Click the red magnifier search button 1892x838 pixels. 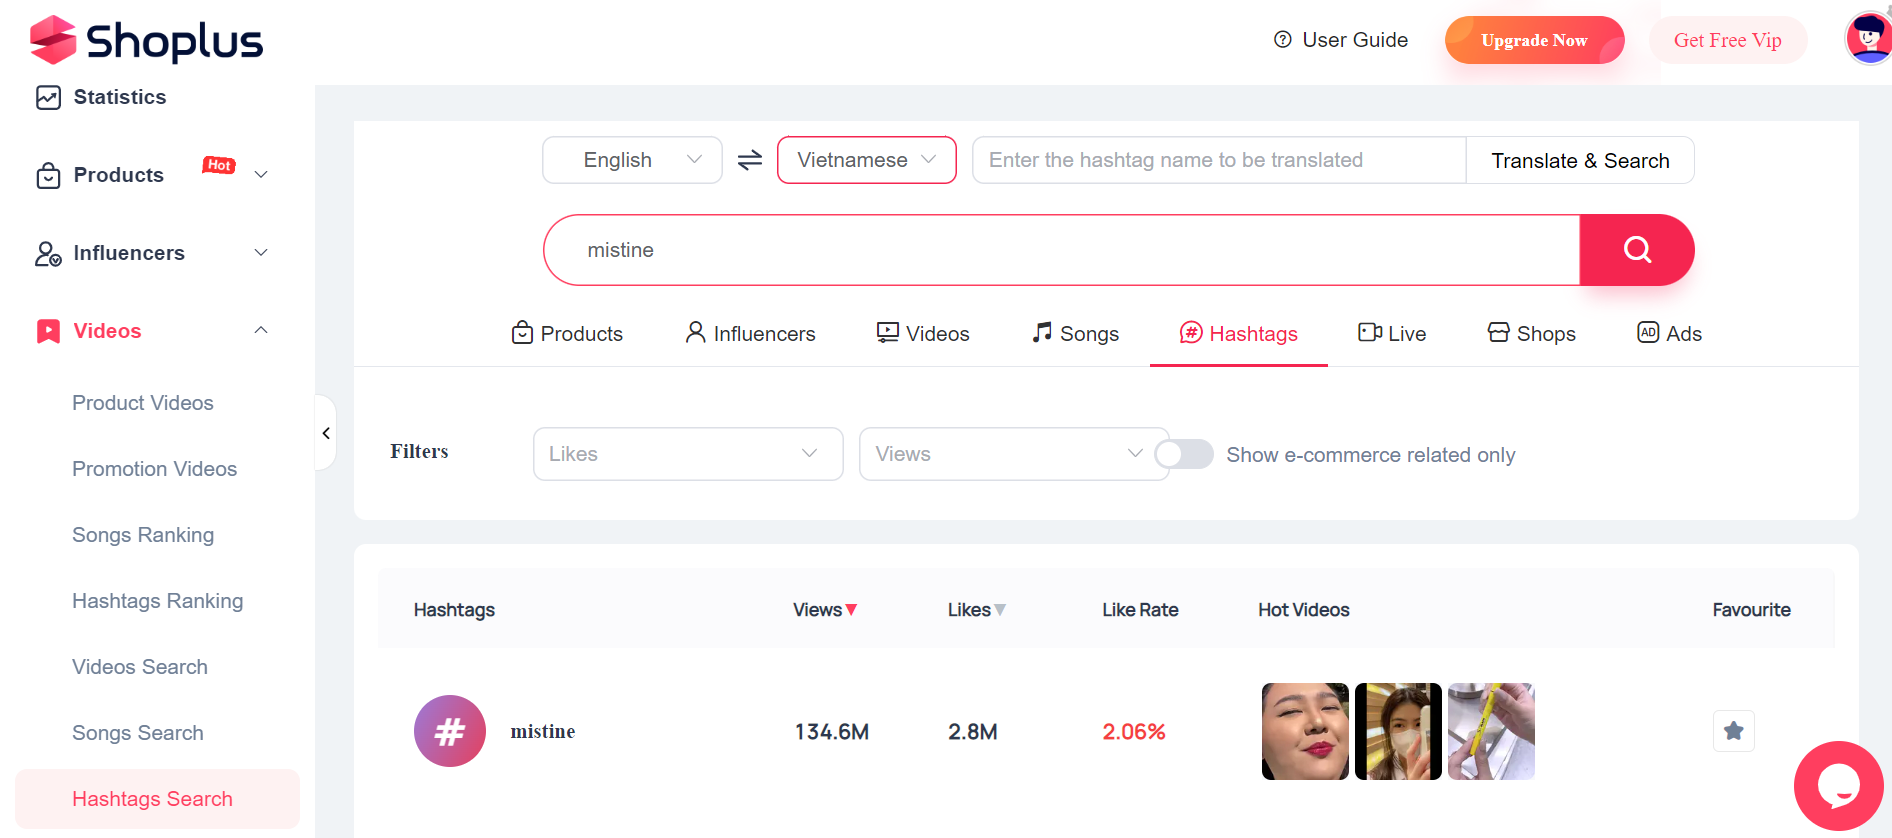click(x=1637, y=250)
